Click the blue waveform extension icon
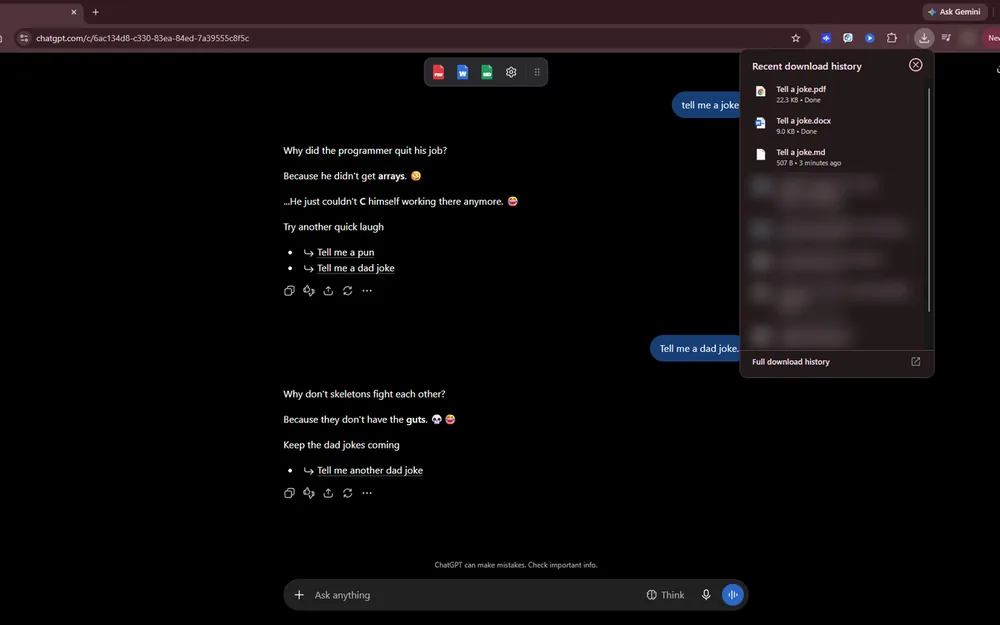The height and width of the screenshot is (625, 1000). [x=826, y=38]
